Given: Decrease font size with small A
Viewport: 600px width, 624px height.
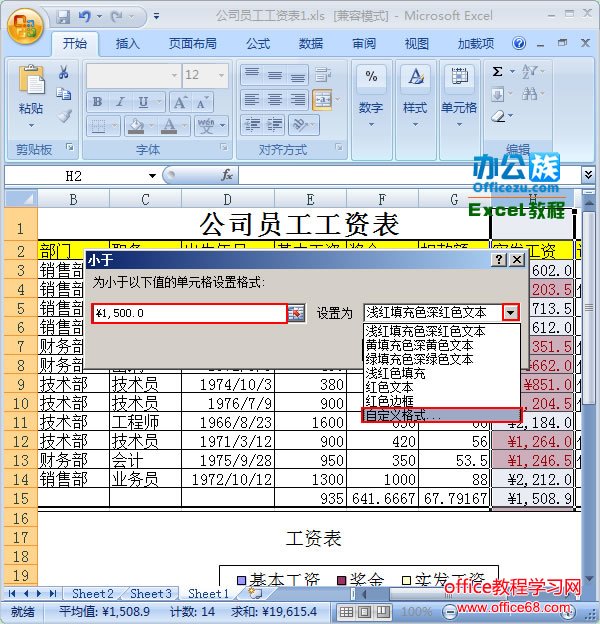Looking at the screenshot, I should (202, 102).
